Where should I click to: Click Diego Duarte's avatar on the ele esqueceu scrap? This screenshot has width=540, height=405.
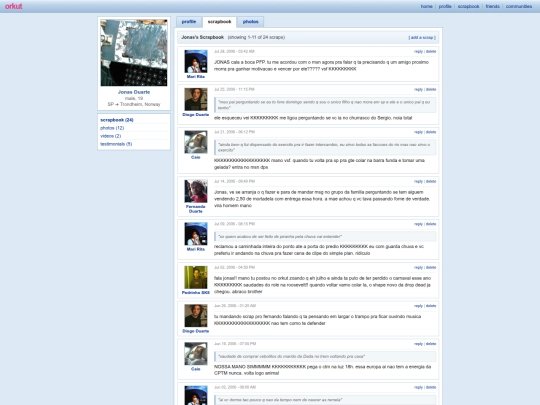[196, 99]
